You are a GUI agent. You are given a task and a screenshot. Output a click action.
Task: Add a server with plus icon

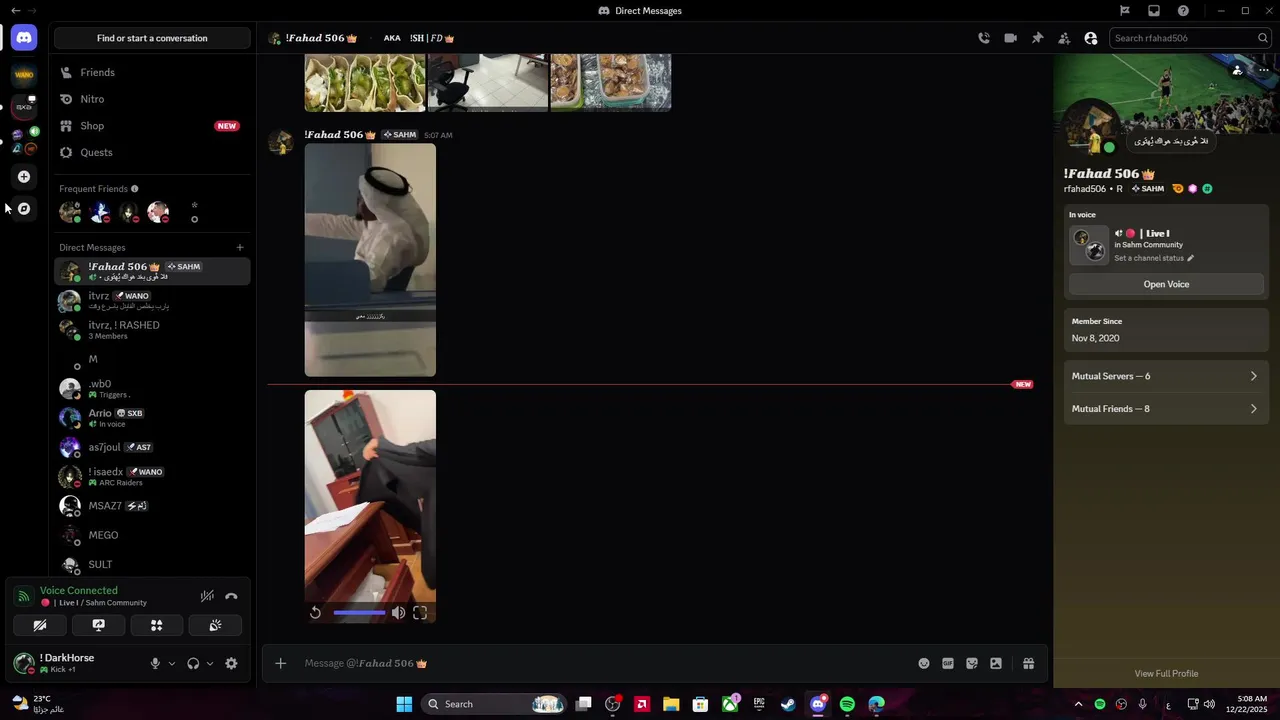[24, 177]
